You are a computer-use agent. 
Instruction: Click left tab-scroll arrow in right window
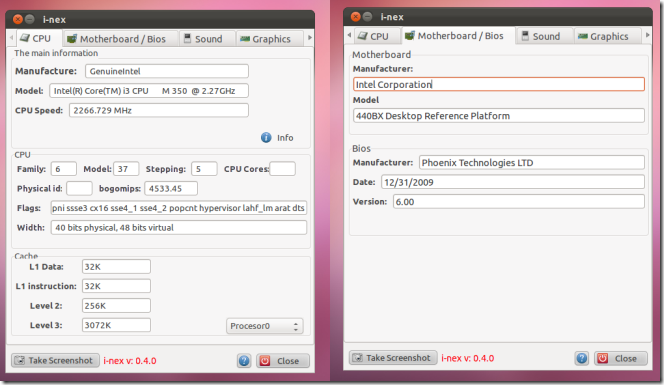pyautogui.click(x=349, y=35)
